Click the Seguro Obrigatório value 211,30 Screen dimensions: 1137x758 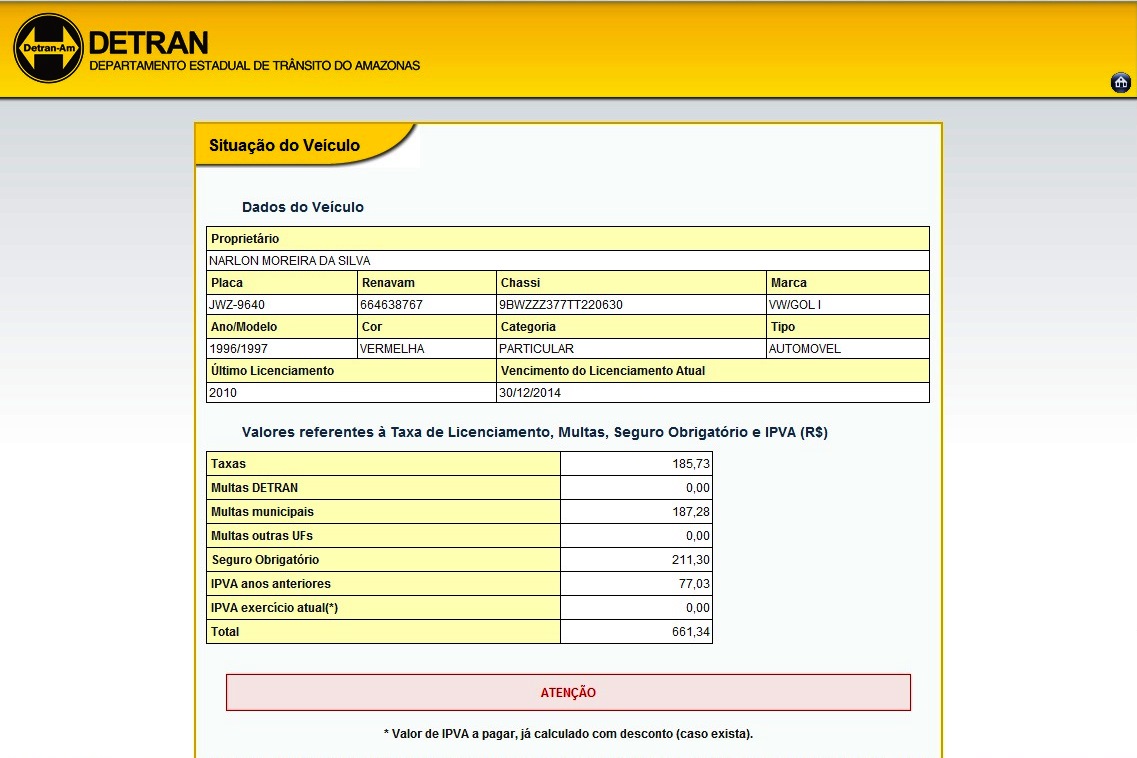point(690,560)
